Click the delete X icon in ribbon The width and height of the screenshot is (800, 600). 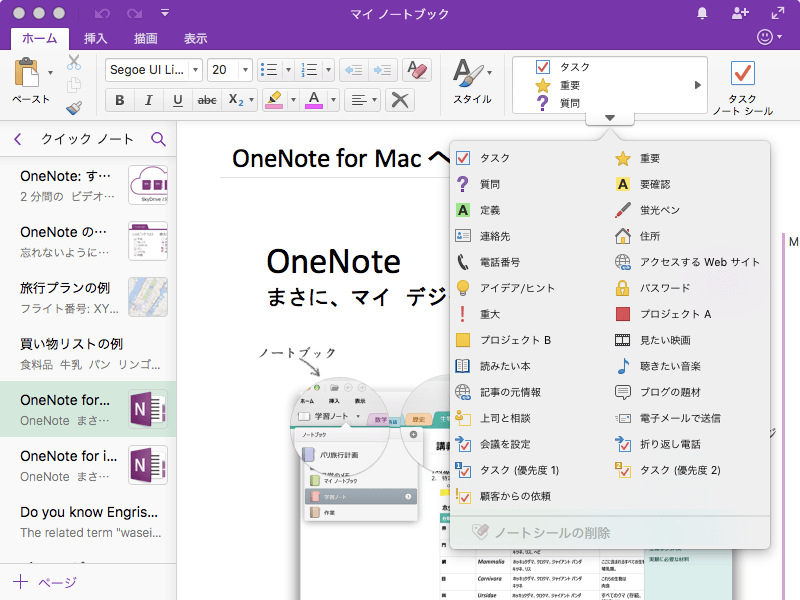(x=399, y=100)
